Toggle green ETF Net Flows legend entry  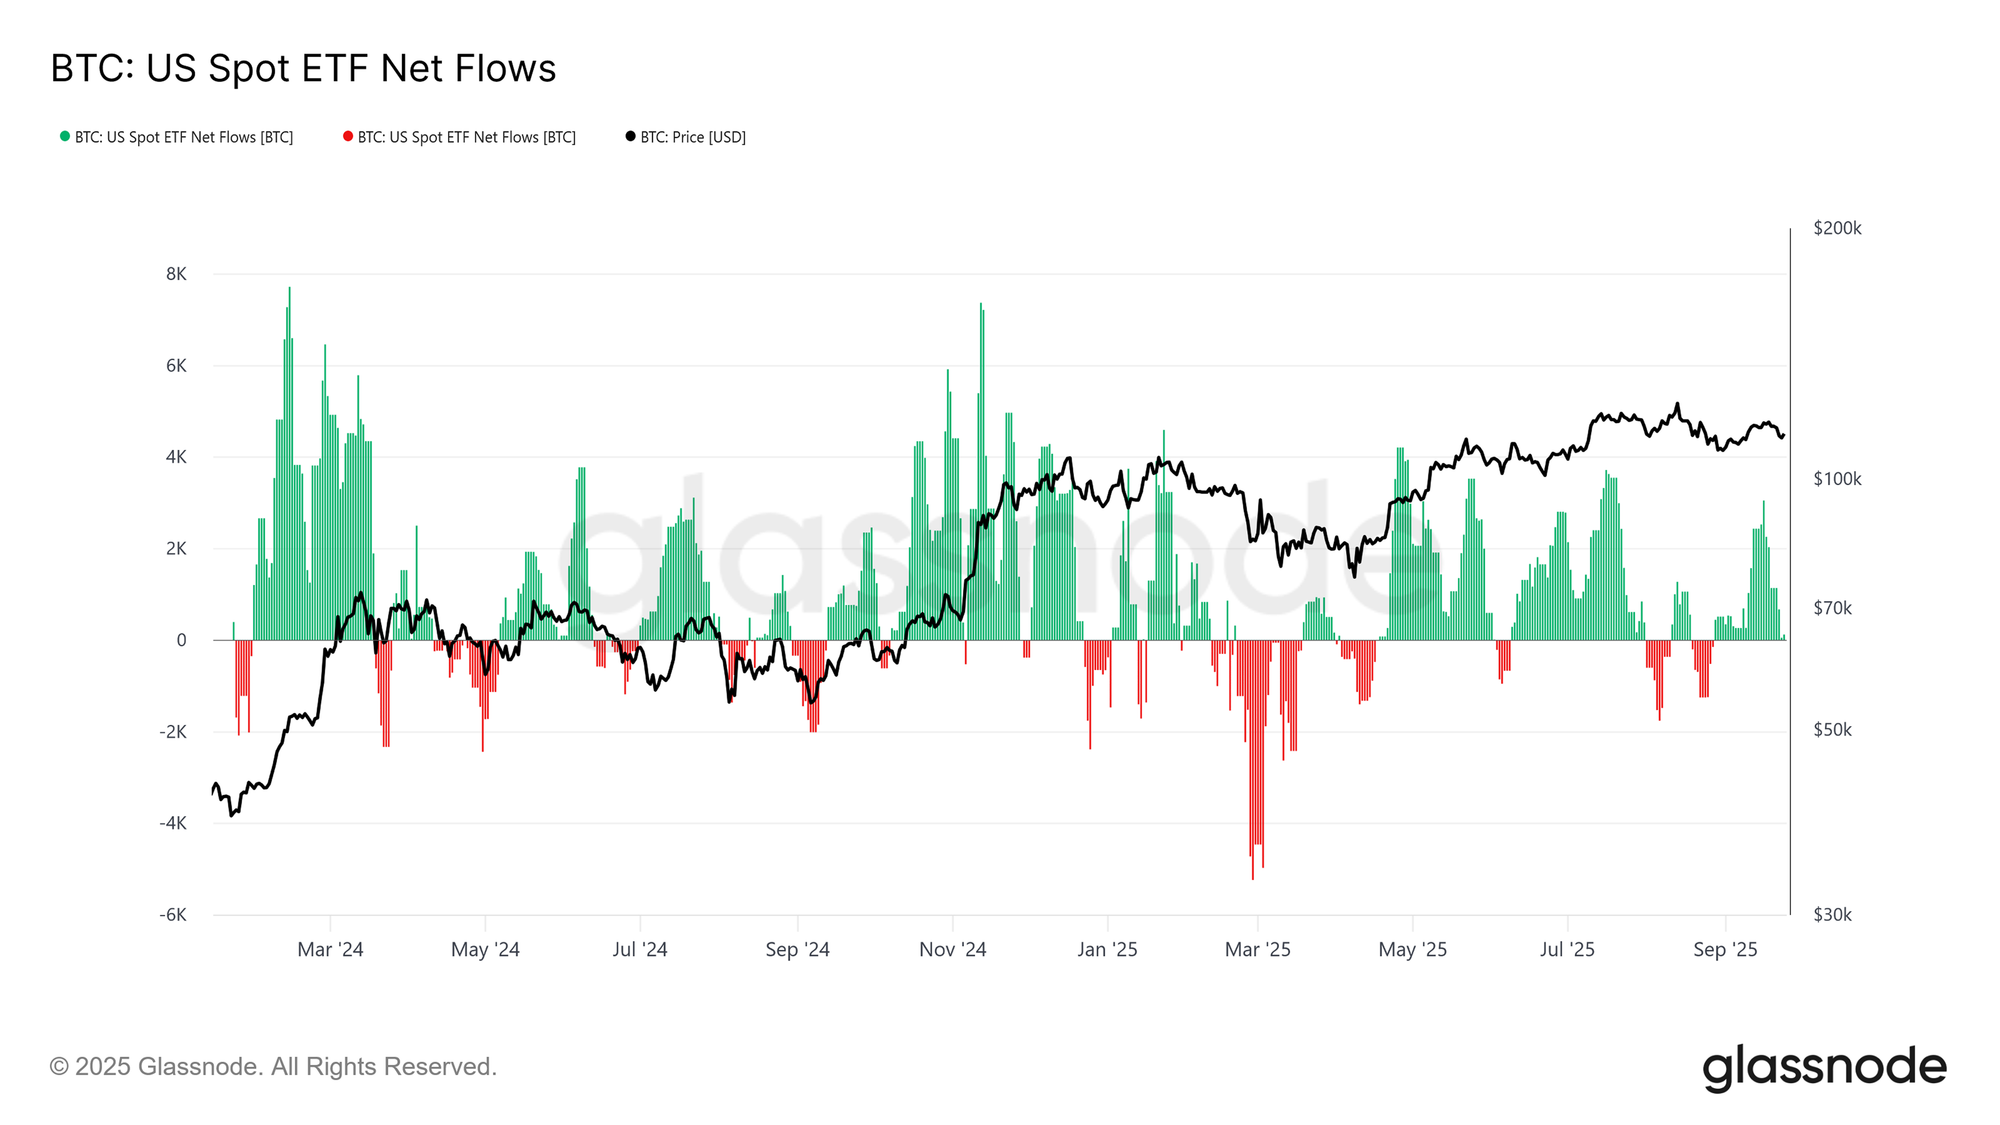(x=176, y=137)
